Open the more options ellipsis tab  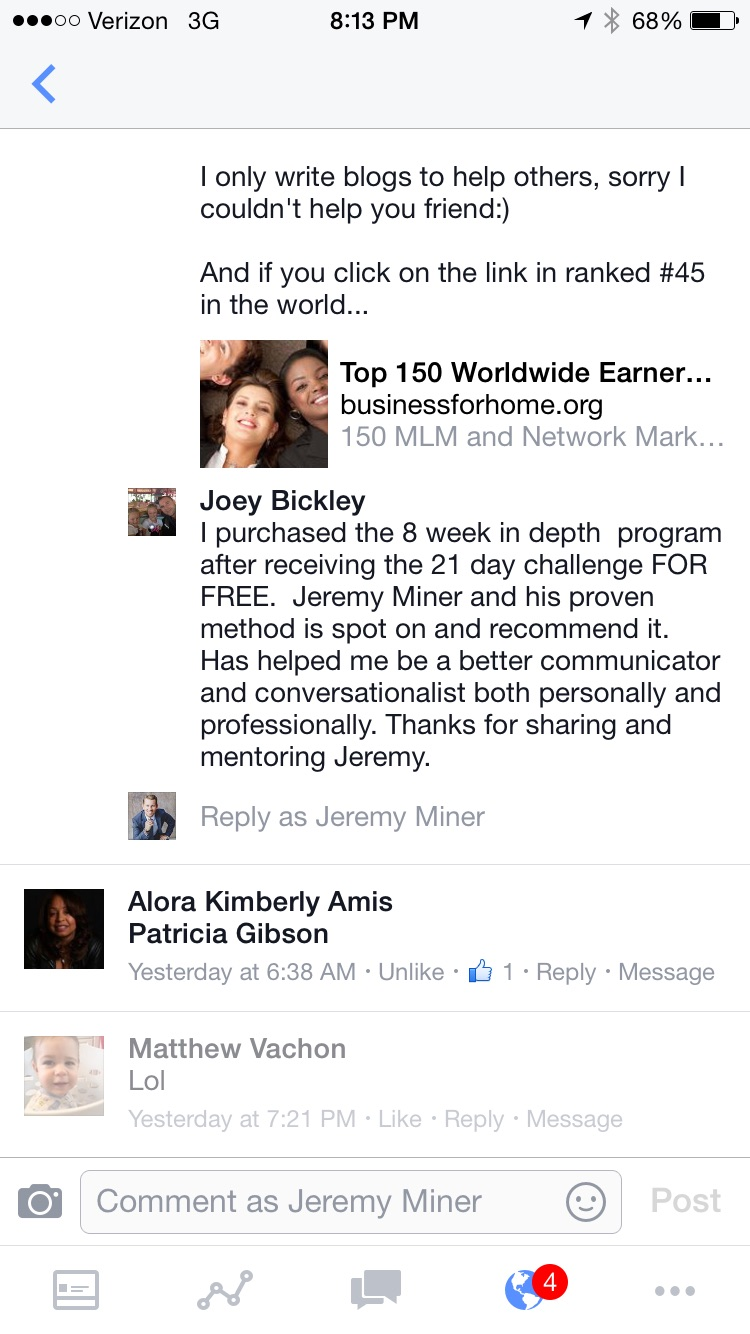675,1291
